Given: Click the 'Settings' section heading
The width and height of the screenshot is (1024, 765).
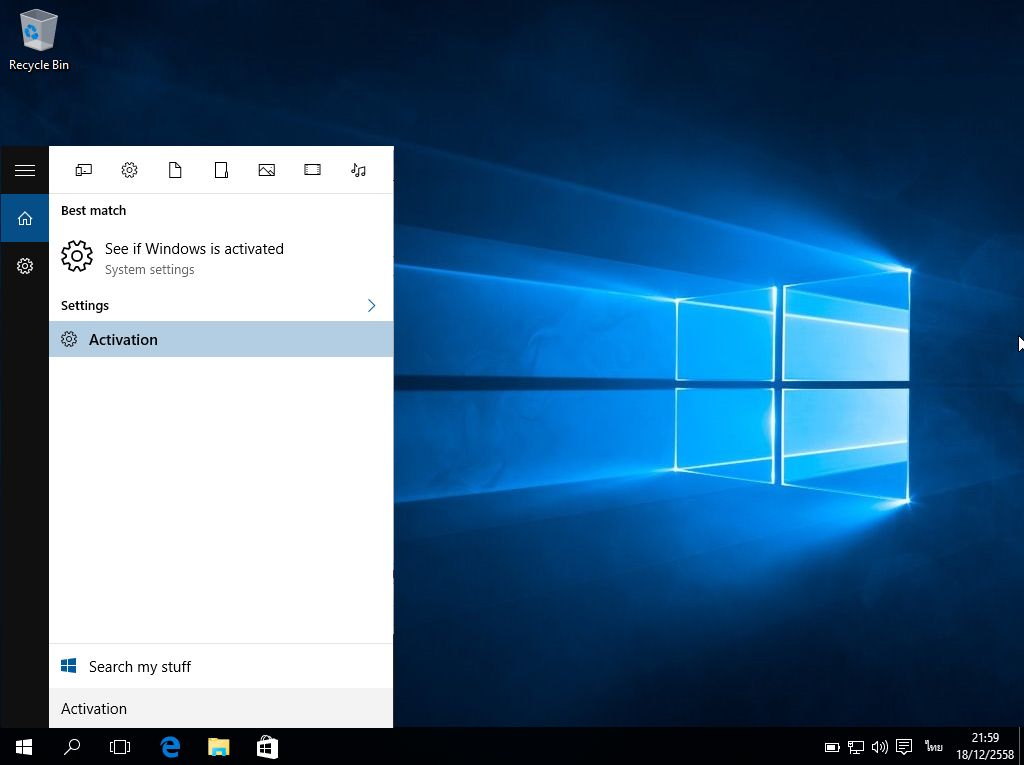Looking at the screenshot, I should pos(85,305).
